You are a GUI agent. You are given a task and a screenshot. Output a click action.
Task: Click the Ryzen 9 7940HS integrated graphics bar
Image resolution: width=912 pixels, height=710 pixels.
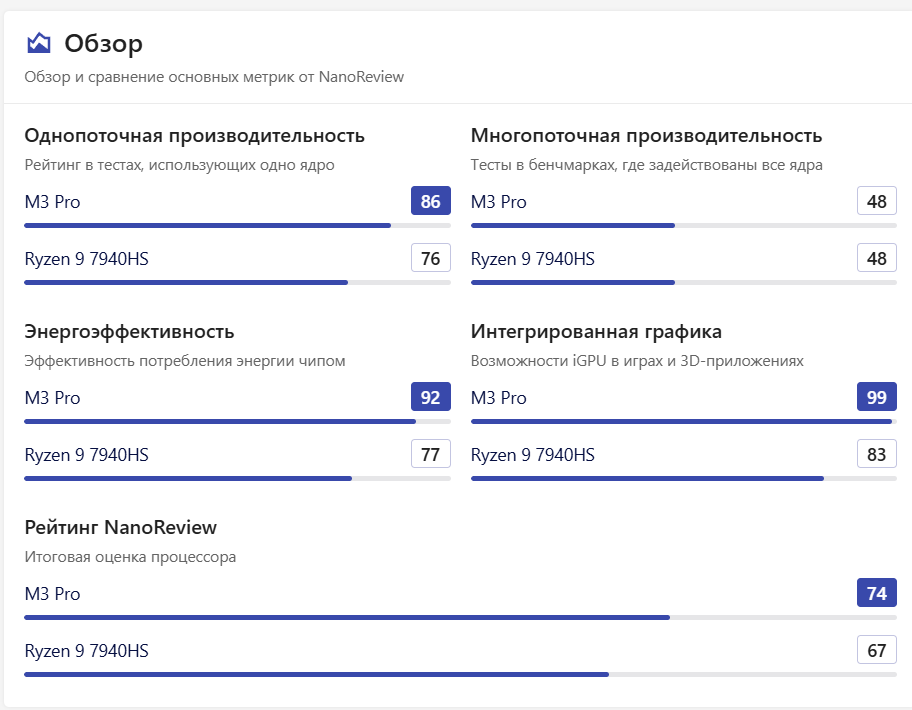tap(683, 479)
